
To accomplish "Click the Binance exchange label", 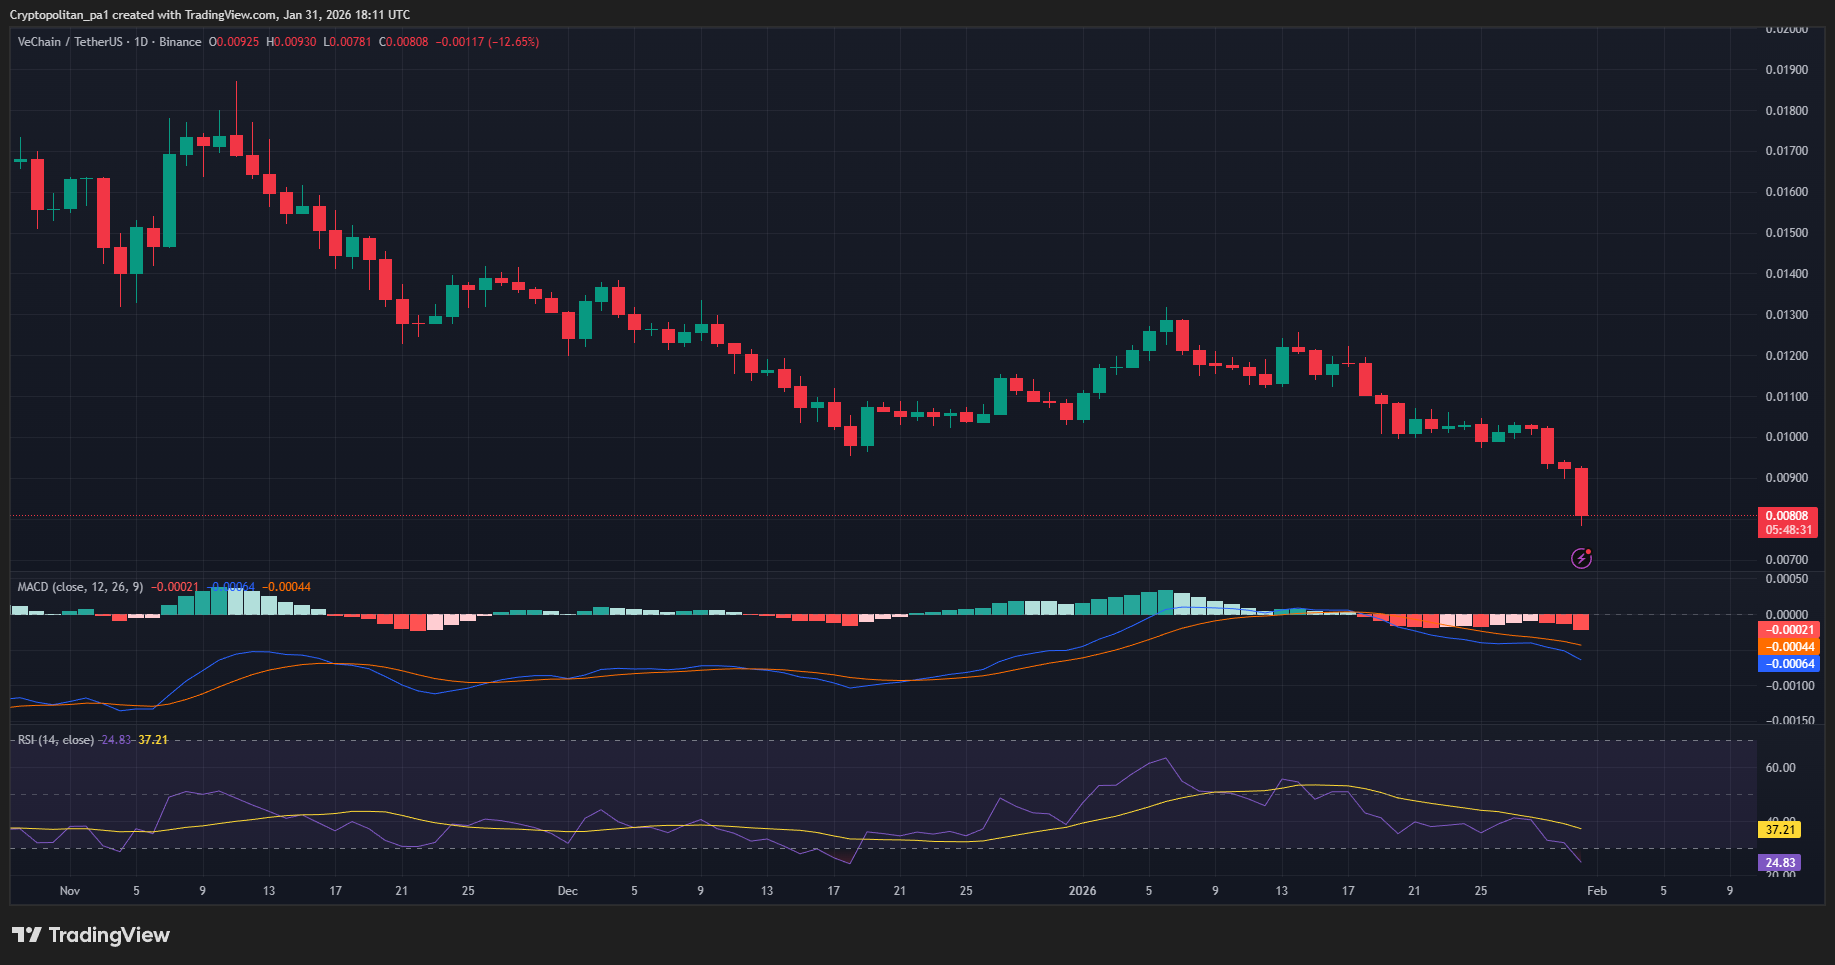I will click(x=180, y=42).
